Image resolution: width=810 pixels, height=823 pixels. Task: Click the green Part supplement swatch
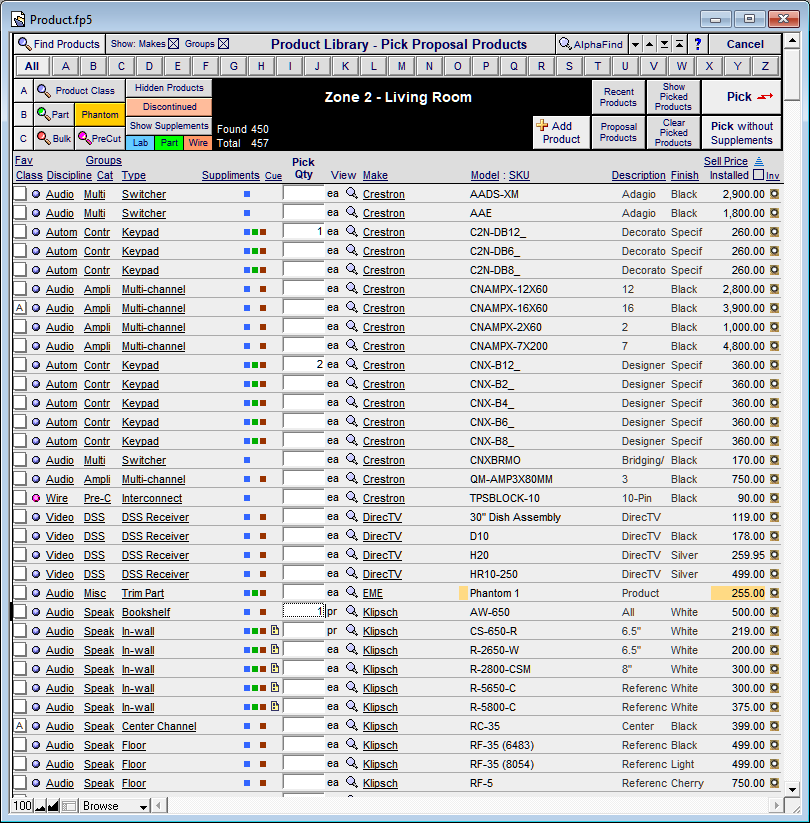coord(169,143)
